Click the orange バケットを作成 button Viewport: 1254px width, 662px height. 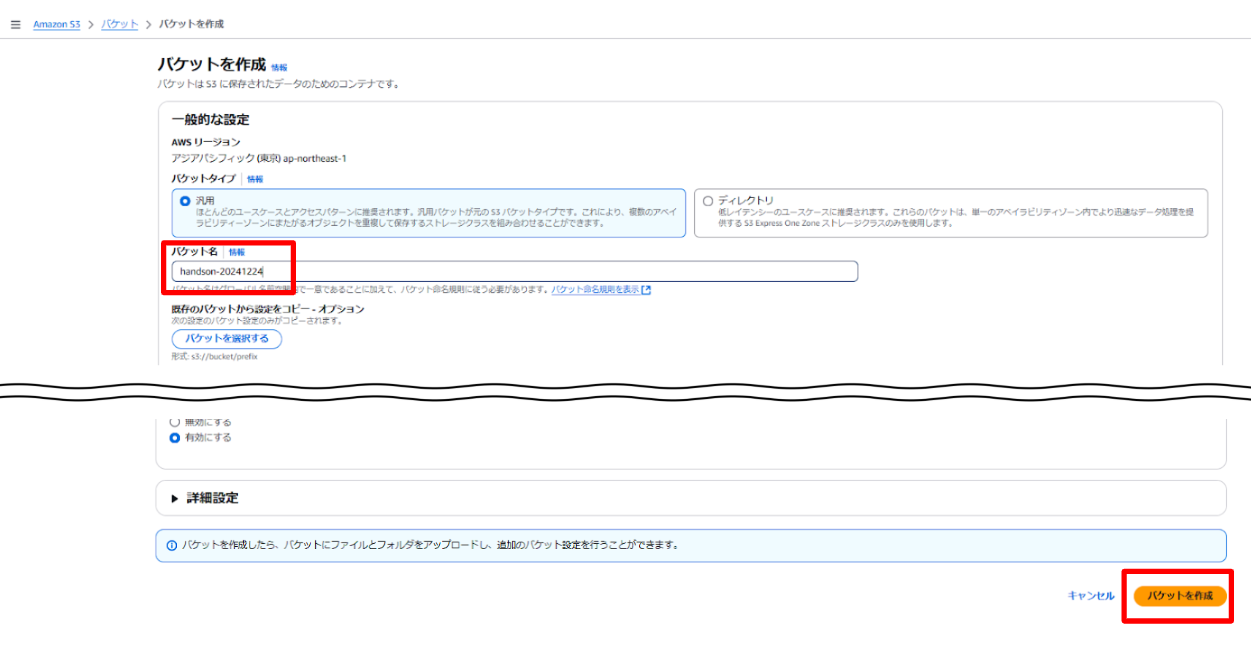click(1180, 596)
